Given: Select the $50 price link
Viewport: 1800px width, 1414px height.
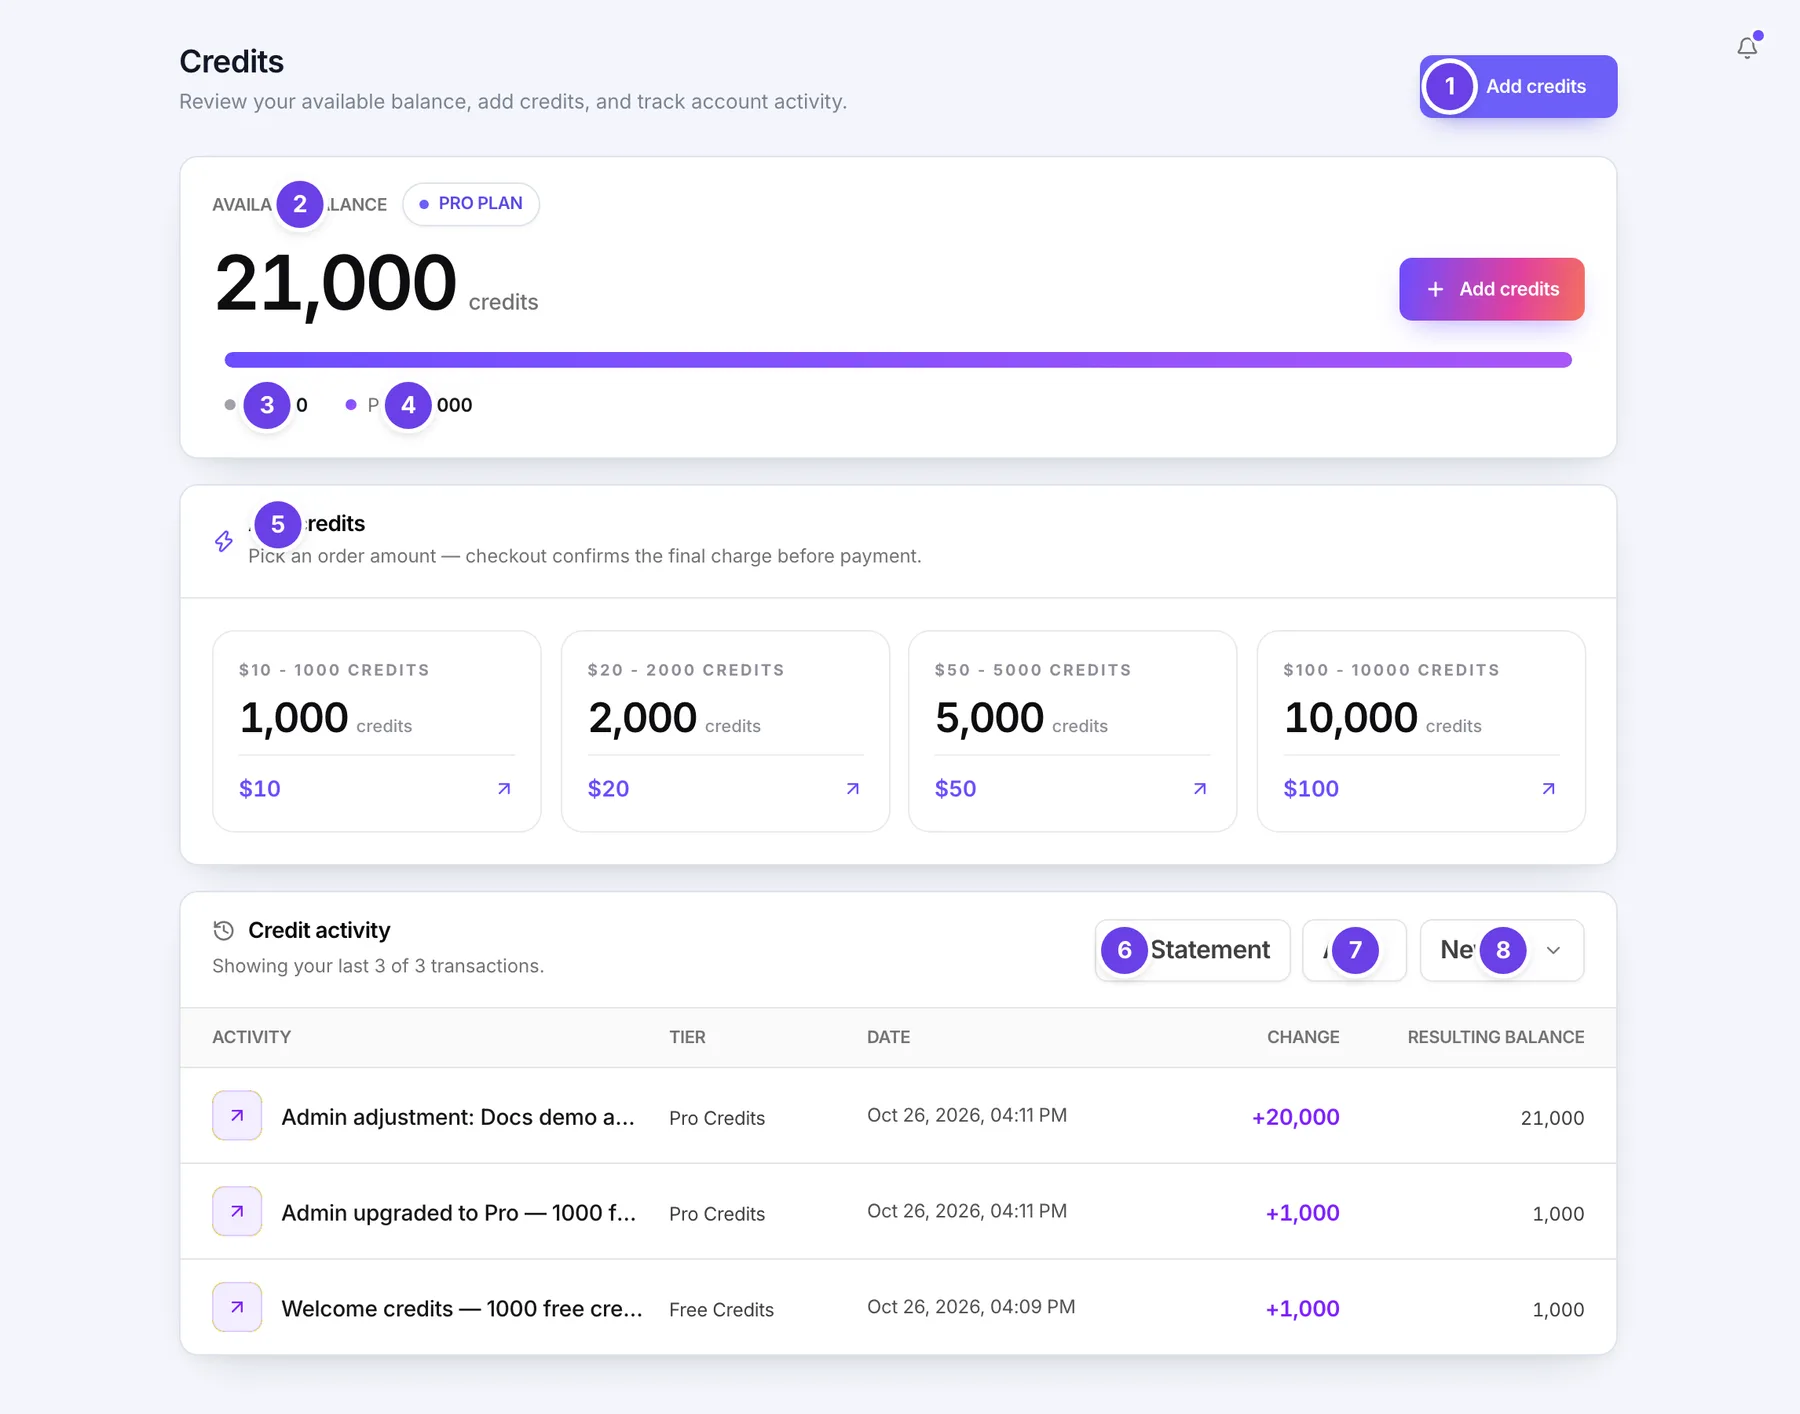Looking at the screenshot, I should 955,789.
